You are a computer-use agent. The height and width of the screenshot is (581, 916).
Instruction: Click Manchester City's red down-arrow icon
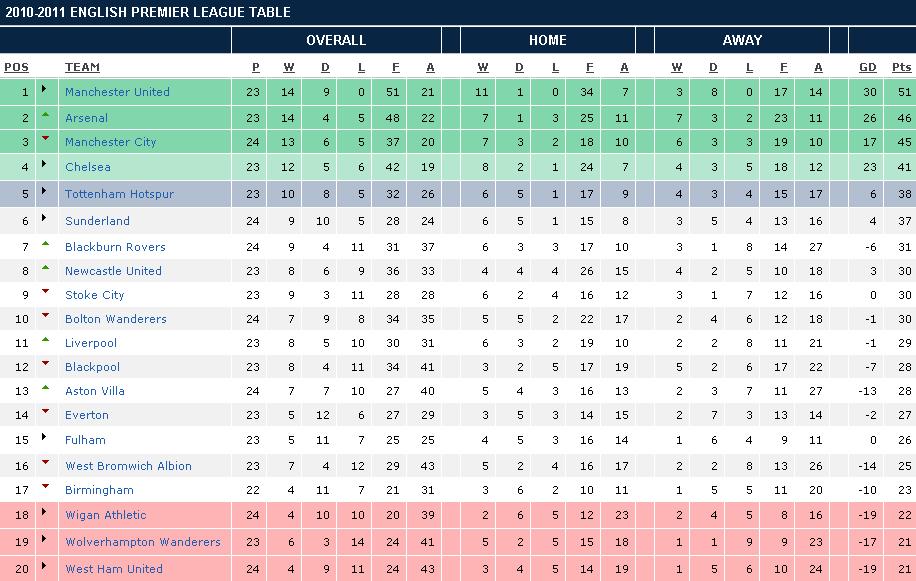[x=46, y=139]
